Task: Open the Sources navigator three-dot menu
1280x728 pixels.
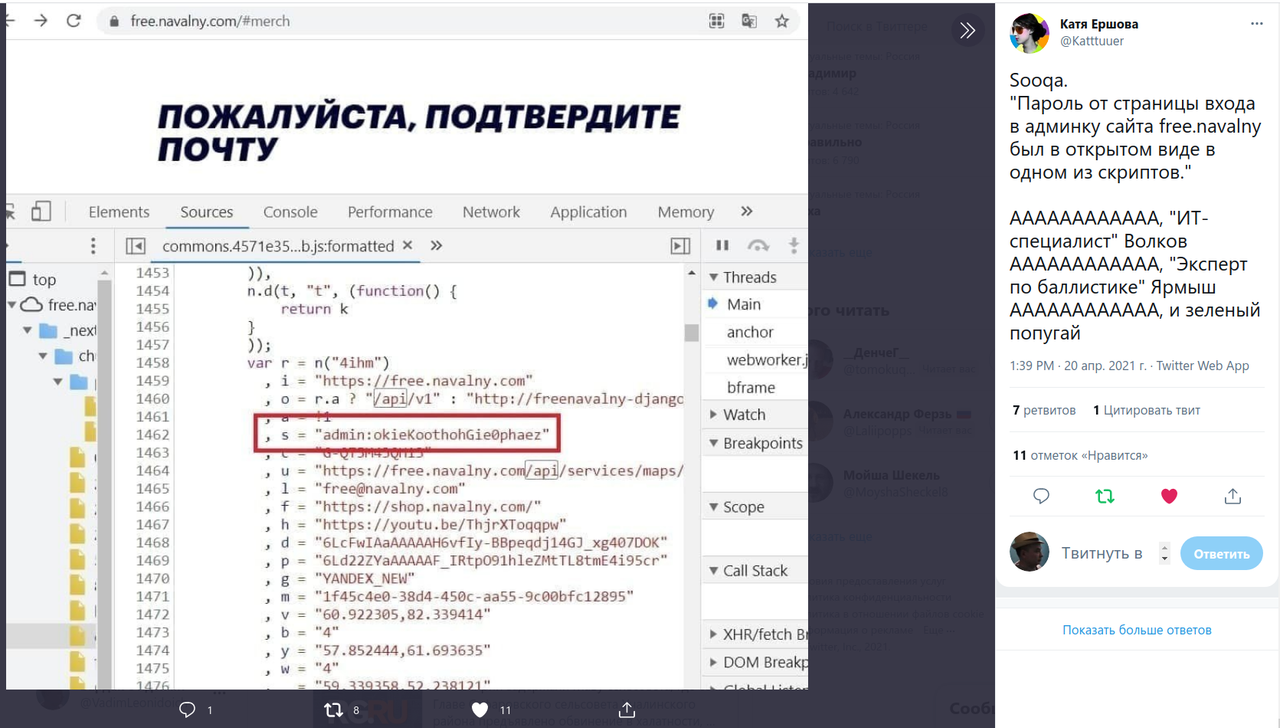Action: click(93, 246)
